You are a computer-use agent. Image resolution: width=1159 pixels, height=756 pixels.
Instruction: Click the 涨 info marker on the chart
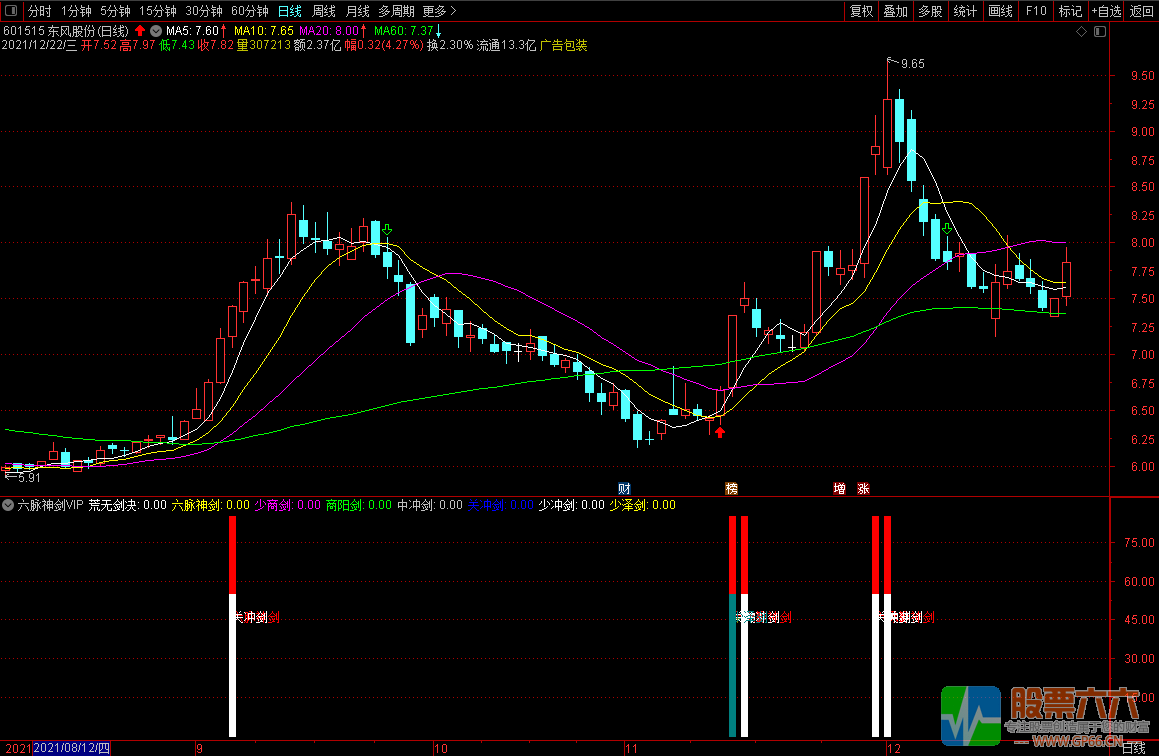(x=863, y=489)
